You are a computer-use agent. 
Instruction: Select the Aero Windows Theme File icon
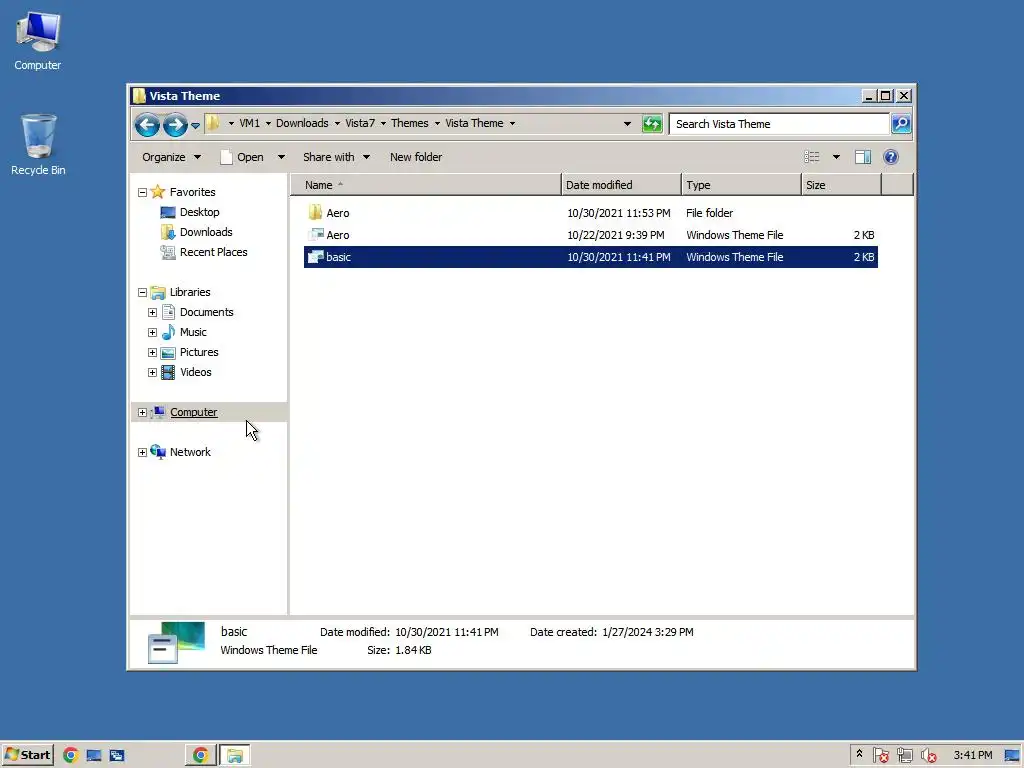pyautogui.click(x=316, y=234)
